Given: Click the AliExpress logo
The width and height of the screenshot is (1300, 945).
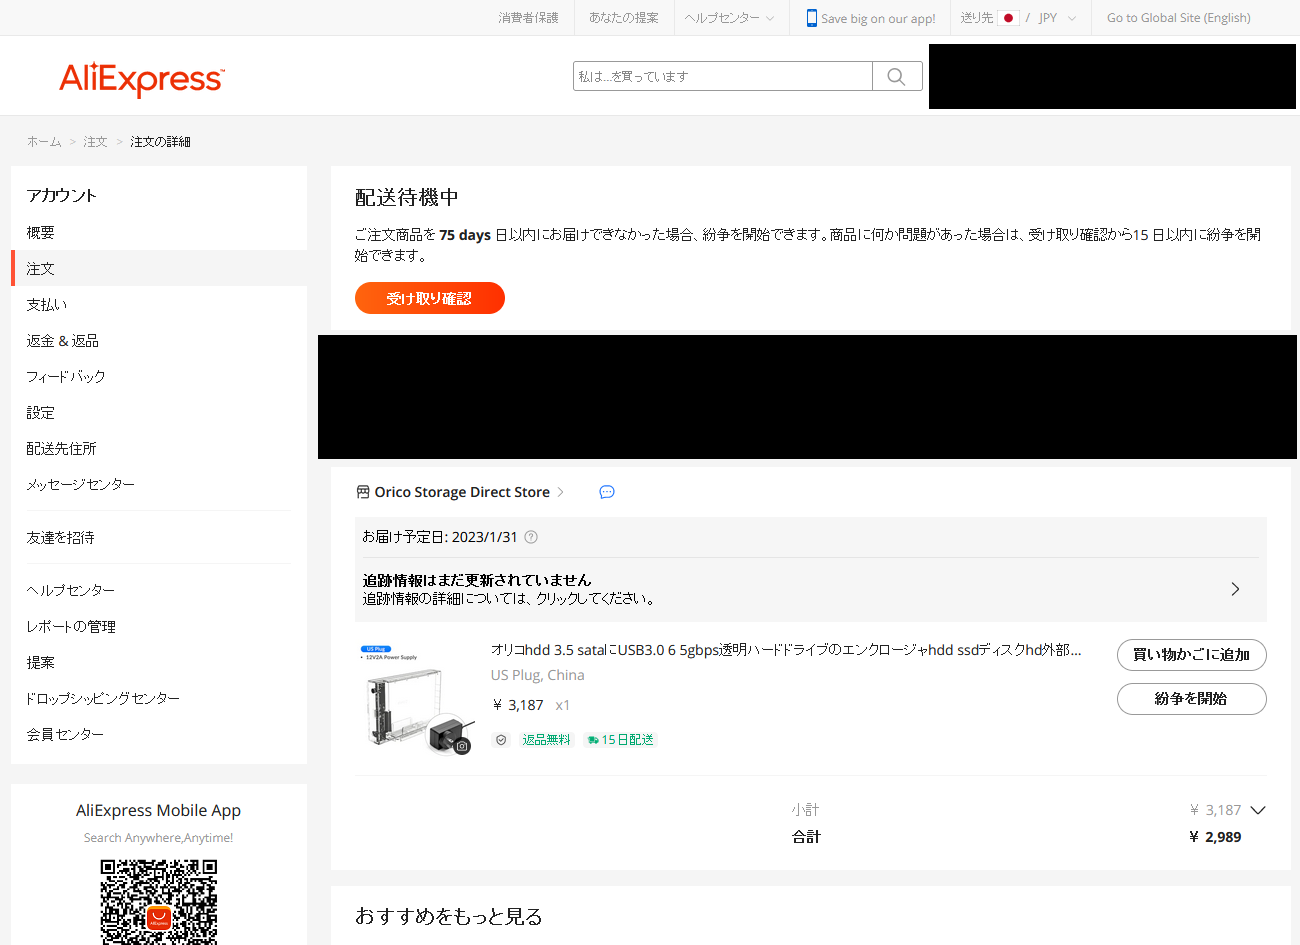Looking at the screenshot, I should (142, 79).
